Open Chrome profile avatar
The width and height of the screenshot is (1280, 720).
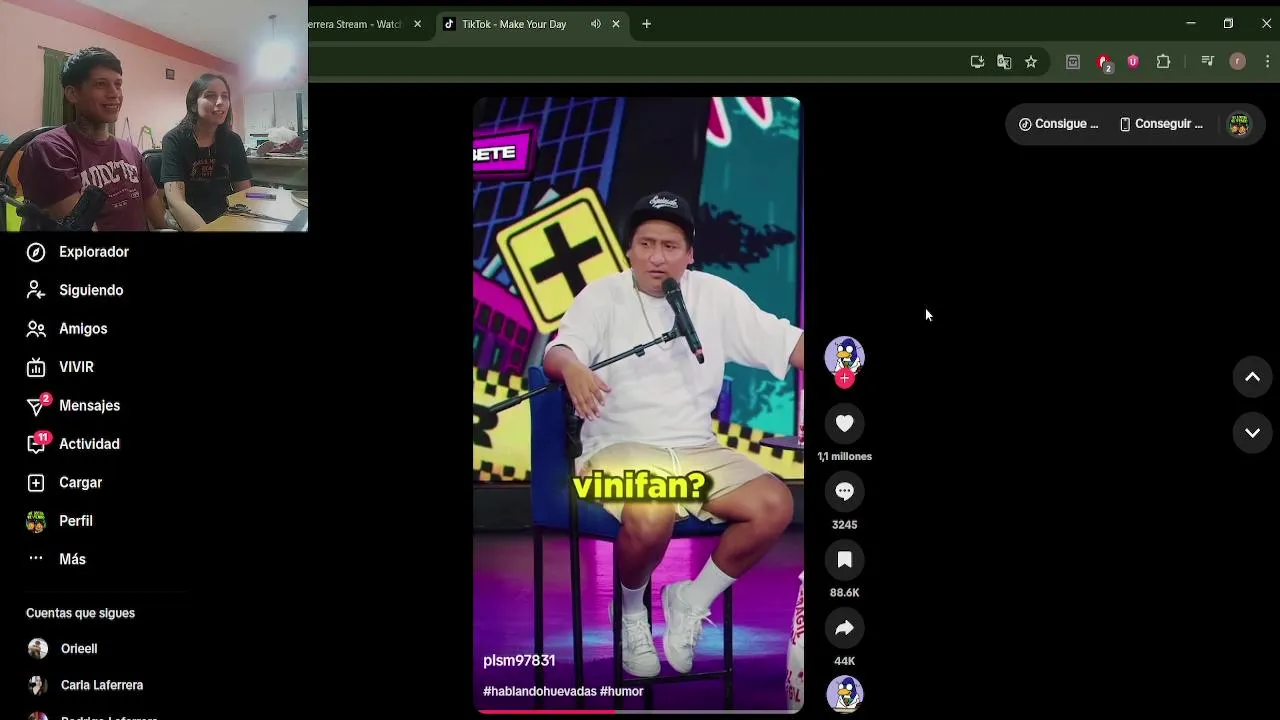(1237, 62)
